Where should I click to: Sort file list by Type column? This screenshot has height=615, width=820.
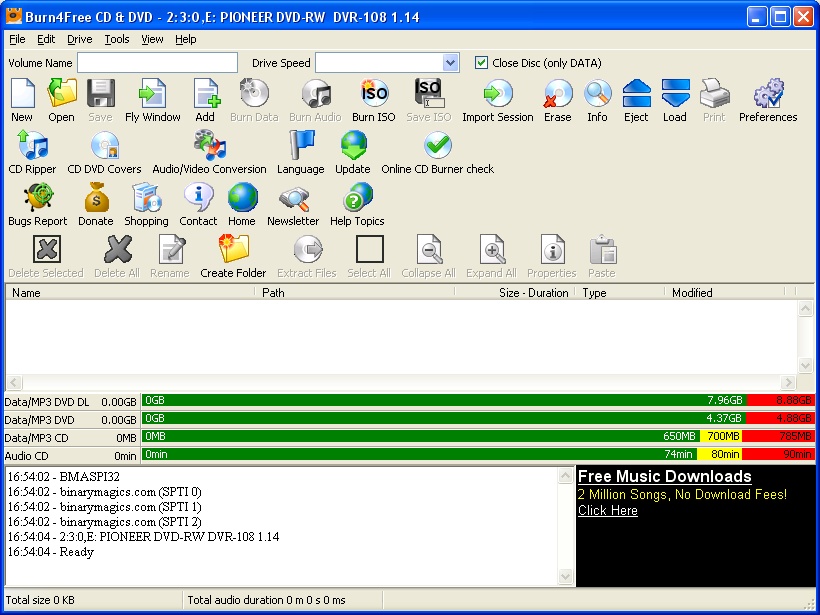pyautogui.click(x=620, y=293)
